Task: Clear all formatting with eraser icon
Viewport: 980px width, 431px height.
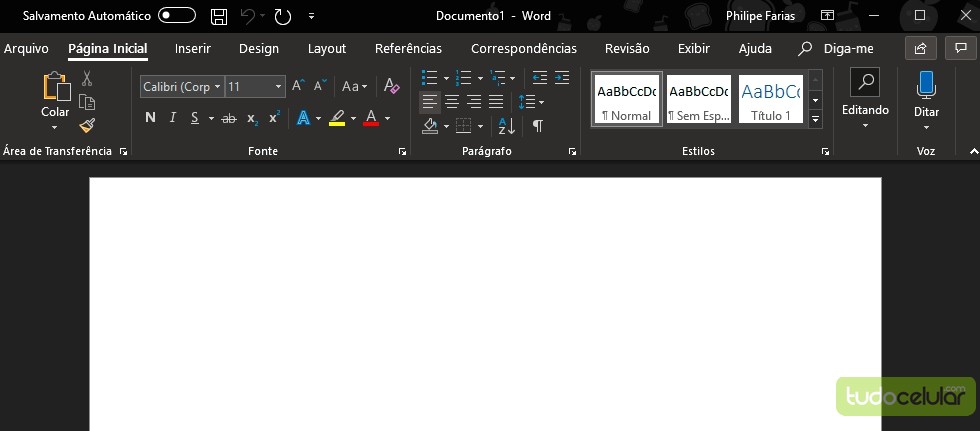Action: [391, 87]
